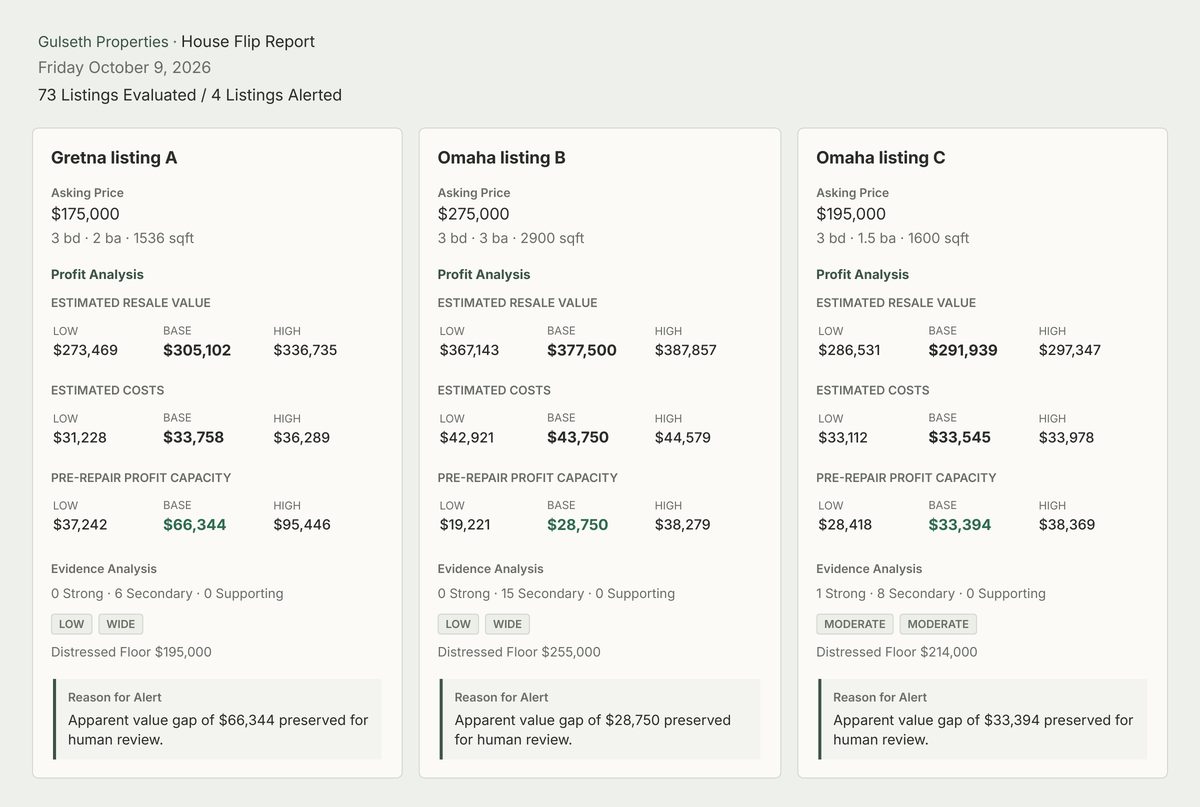Click Evidence Analysis heading in Omaha listing C
The image size is (1200, 807).
tap(869, 569)
